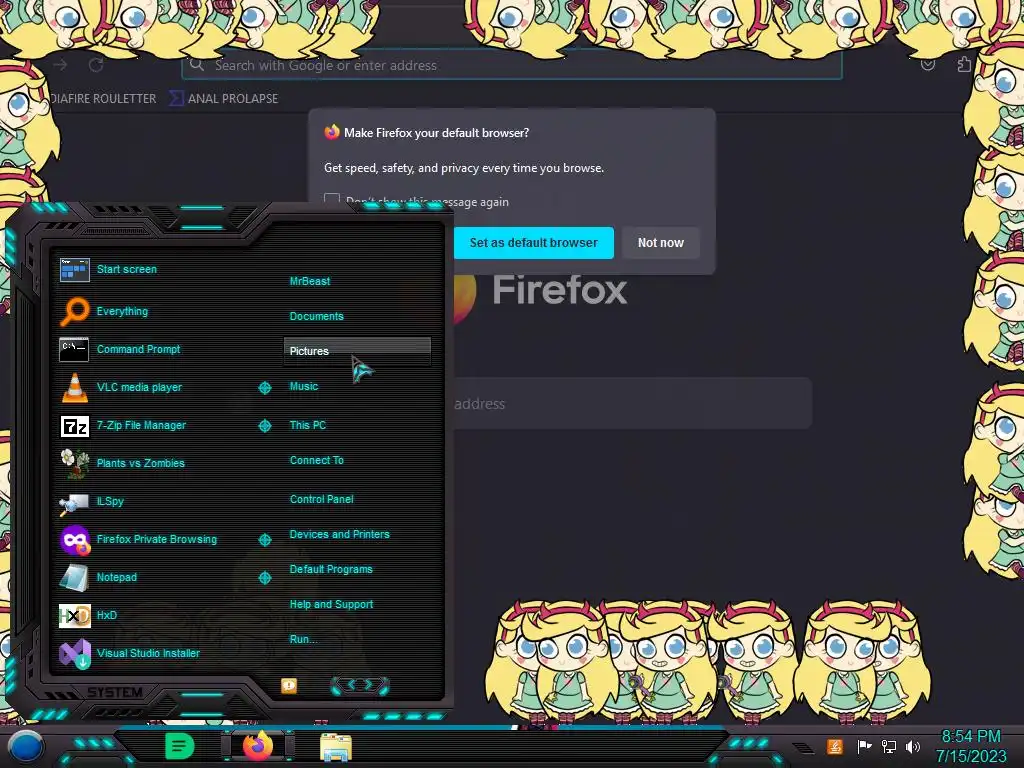The height and width of the screenshot is (768, 1024).
Task: Focus the Search with Google address bar
Action: pyautogui.click(x=512, y=65)
